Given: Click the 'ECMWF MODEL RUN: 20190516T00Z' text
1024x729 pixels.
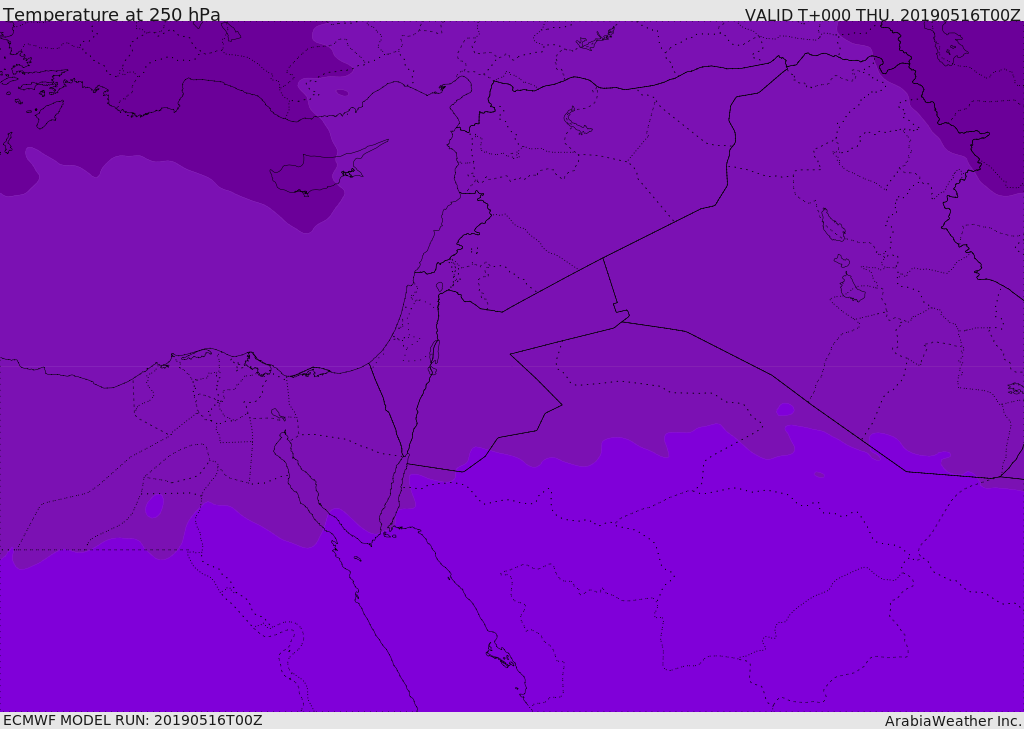Looking at the screenshot, I should [x=133, y=720].
